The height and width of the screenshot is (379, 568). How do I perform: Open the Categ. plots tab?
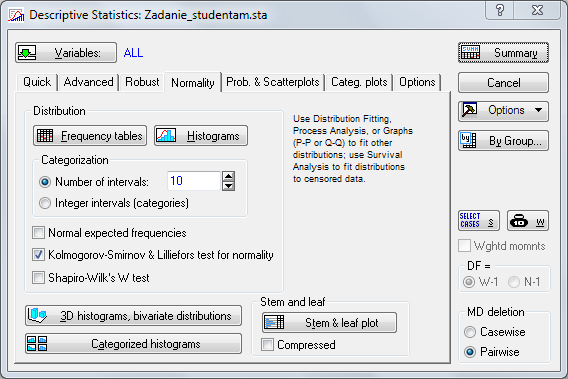click(359, 82)
